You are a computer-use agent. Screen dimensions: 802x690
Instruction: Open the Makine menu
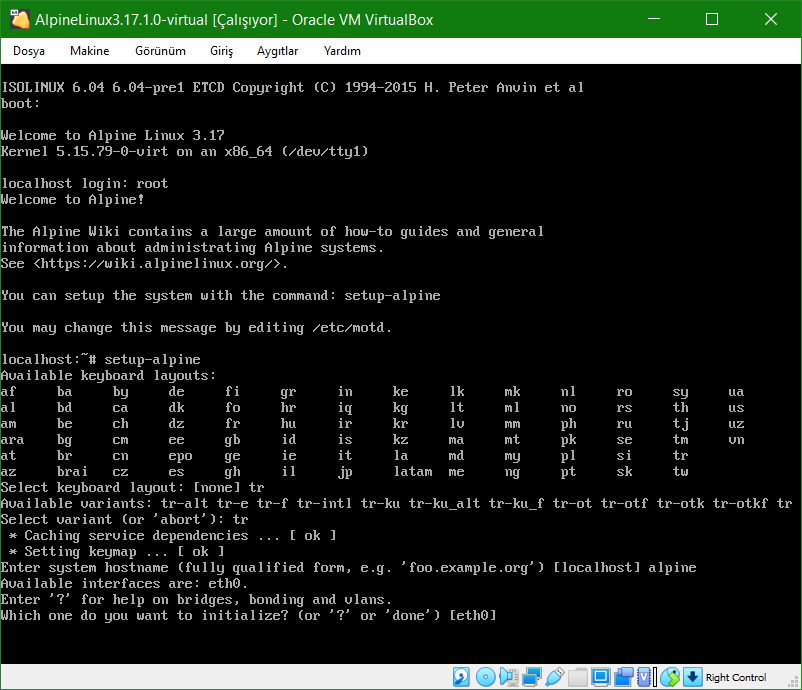(x=90, y=51)
